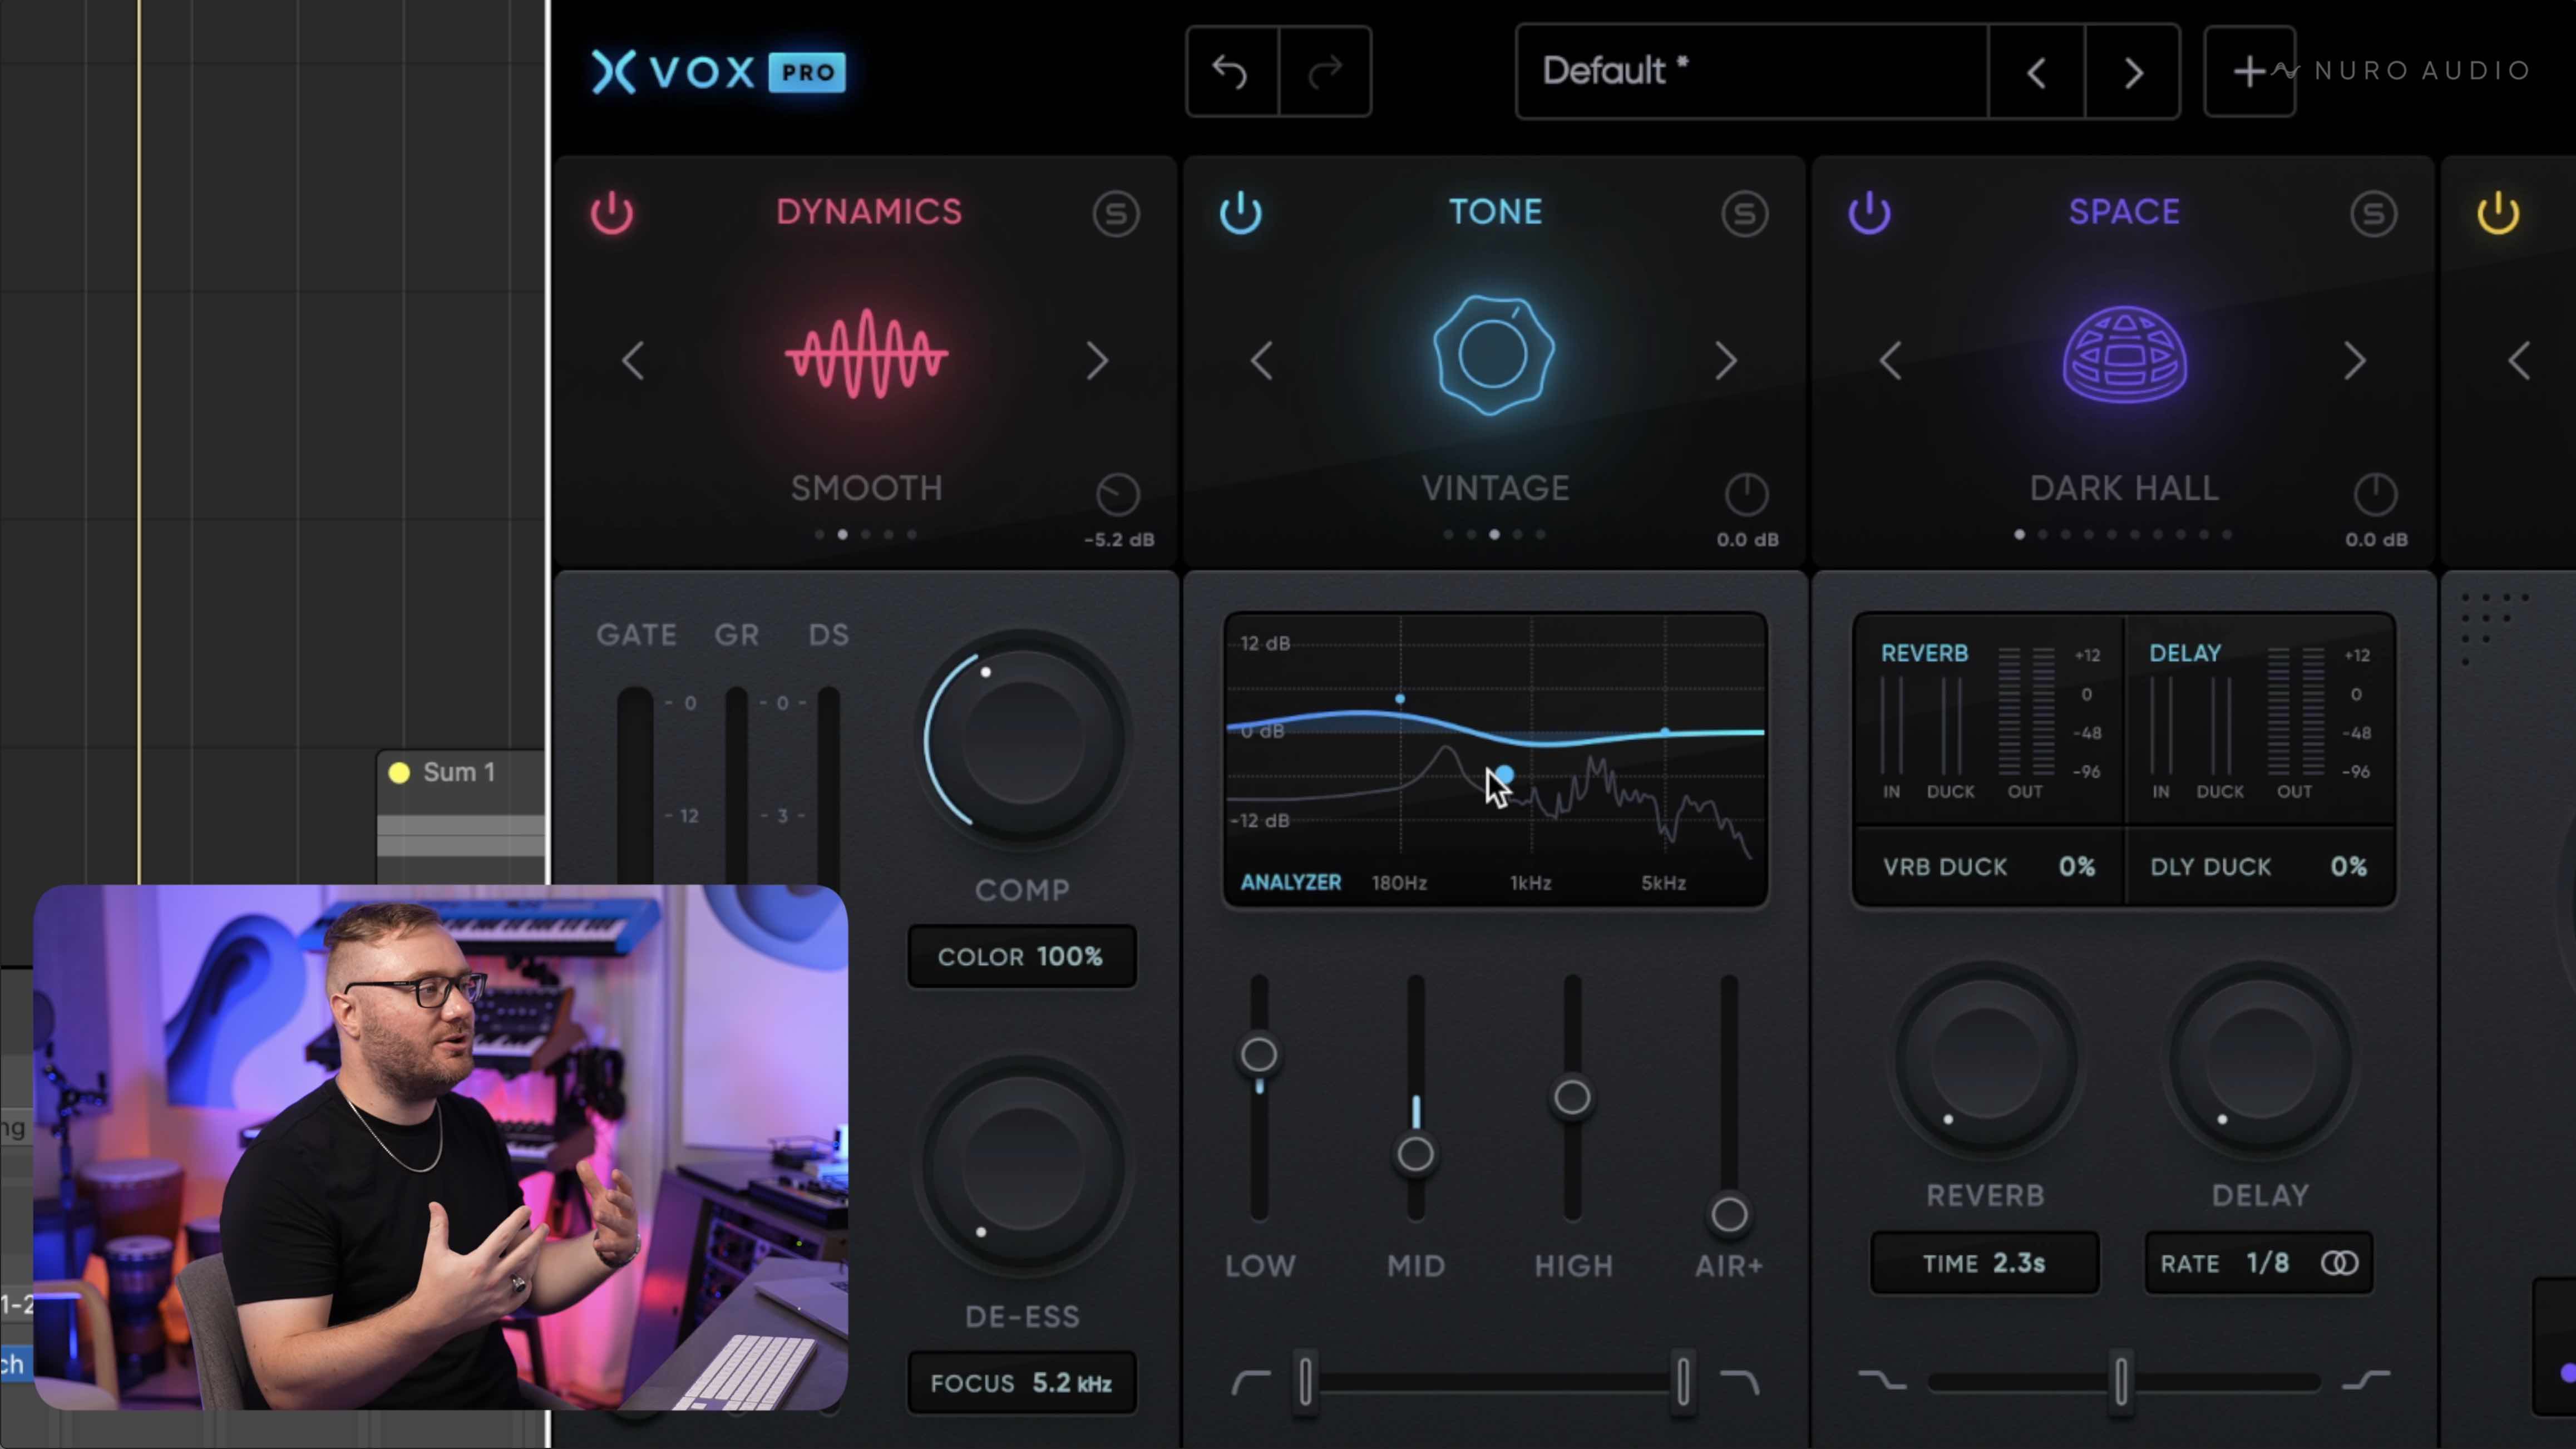Solo the Dynamics module
Viewport: 2576px width, 1449px height.
[x=1116, y=213]
